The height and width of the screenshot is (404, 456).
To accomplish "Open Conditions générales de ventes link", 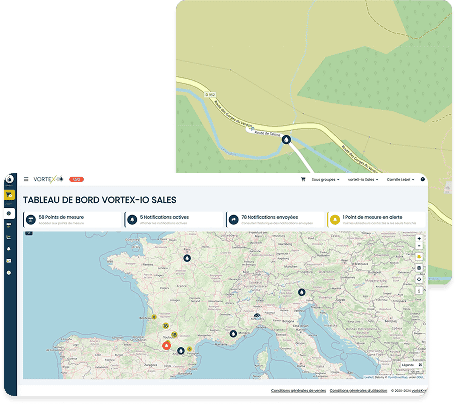I will click(x=298, y=391).
